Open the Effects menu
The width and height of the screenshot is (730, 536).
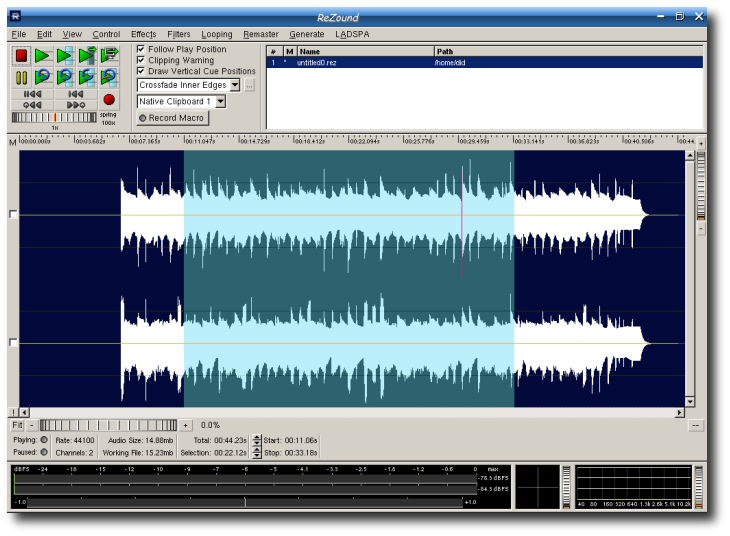(143, 34)
